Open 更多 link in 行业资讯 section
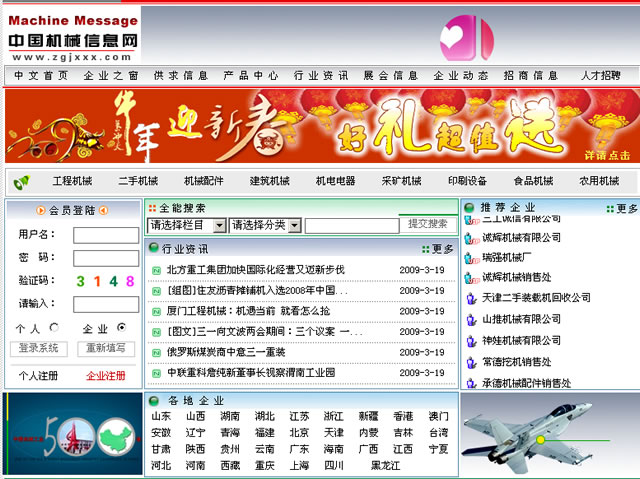This screenshot has height=479, width=640. (x=438, y=249)
